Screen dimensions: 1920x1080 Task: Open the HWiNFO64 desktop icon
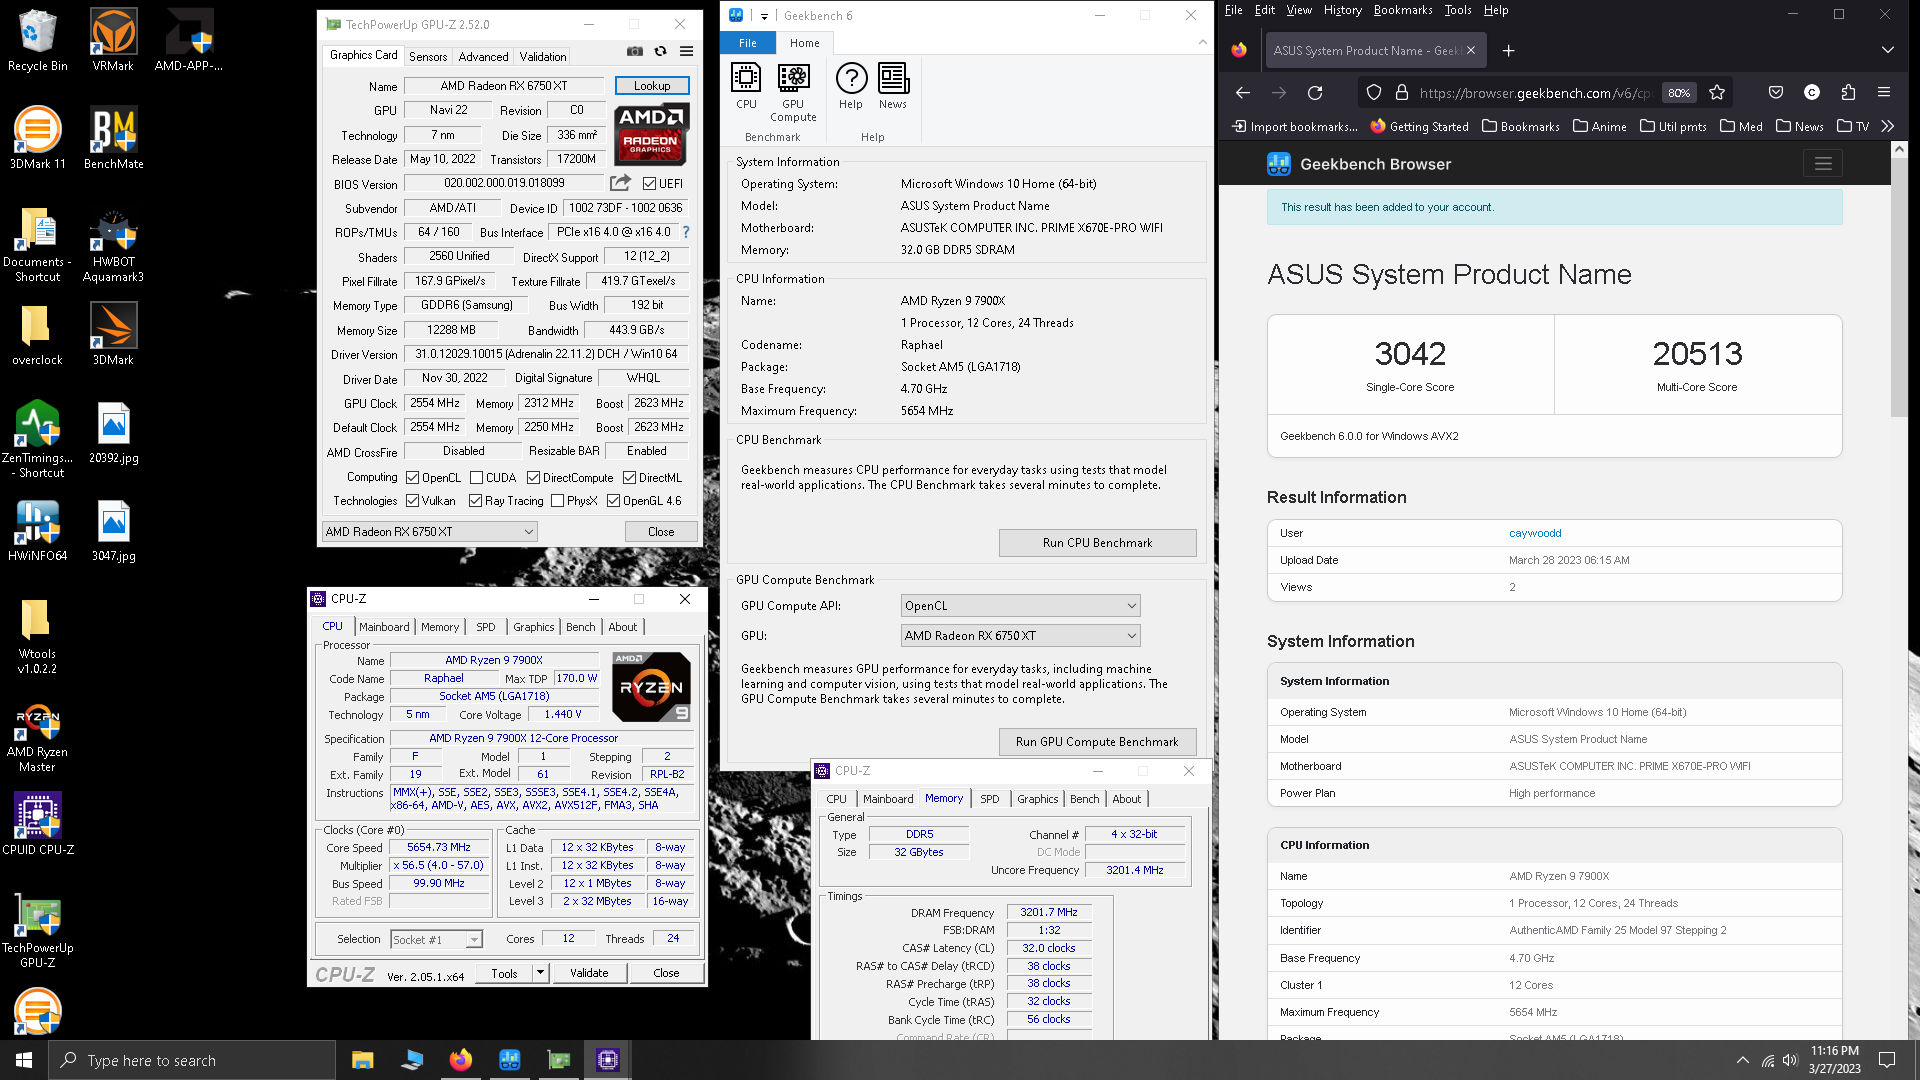(38, 531)
